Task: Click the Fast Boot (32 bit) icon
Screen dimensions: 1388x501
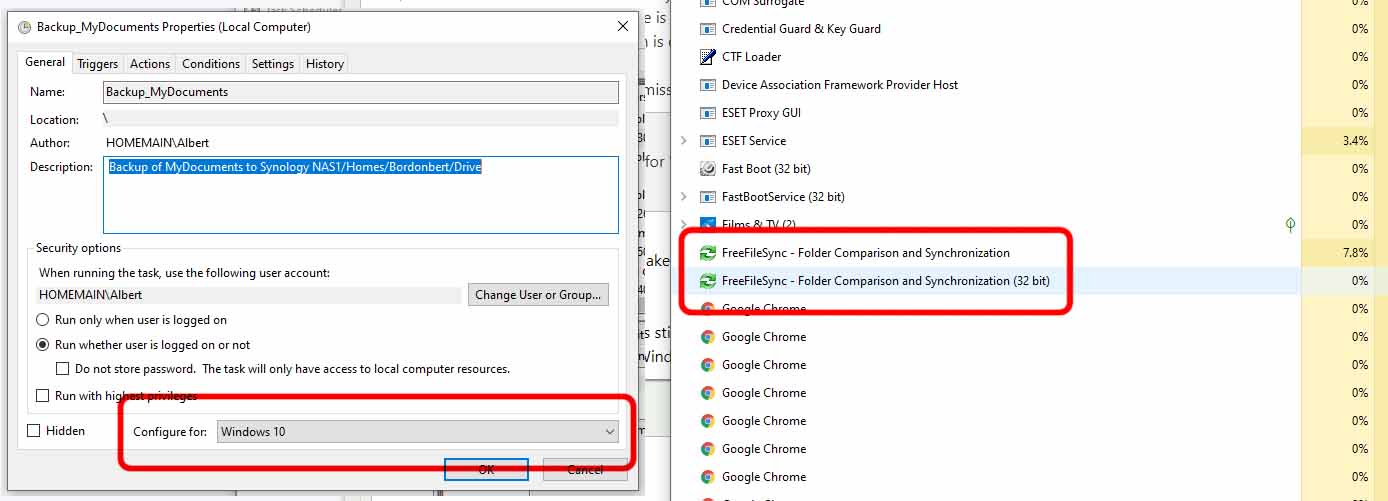Action: [x=708, y=169]
